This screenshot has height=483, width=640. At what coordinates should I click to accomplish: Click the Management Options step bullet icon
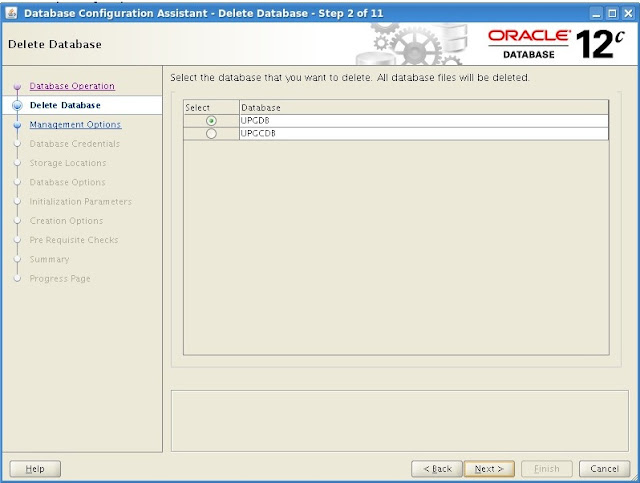point(17,125)
